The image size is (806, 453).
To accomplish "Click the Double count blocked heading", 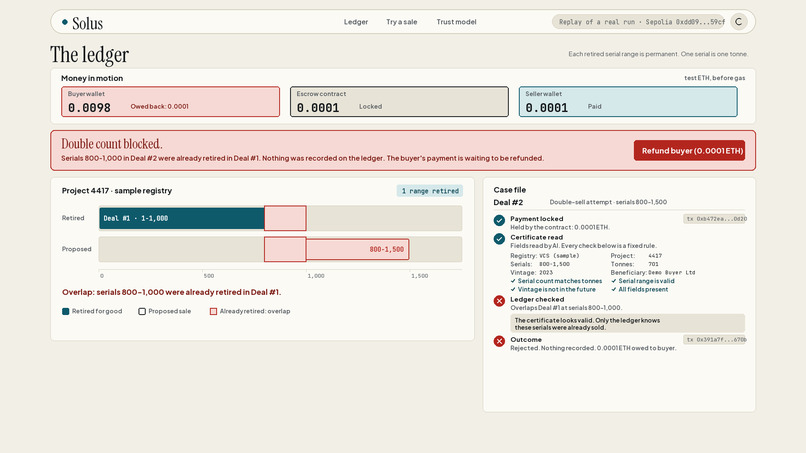I will click(112, 143).
